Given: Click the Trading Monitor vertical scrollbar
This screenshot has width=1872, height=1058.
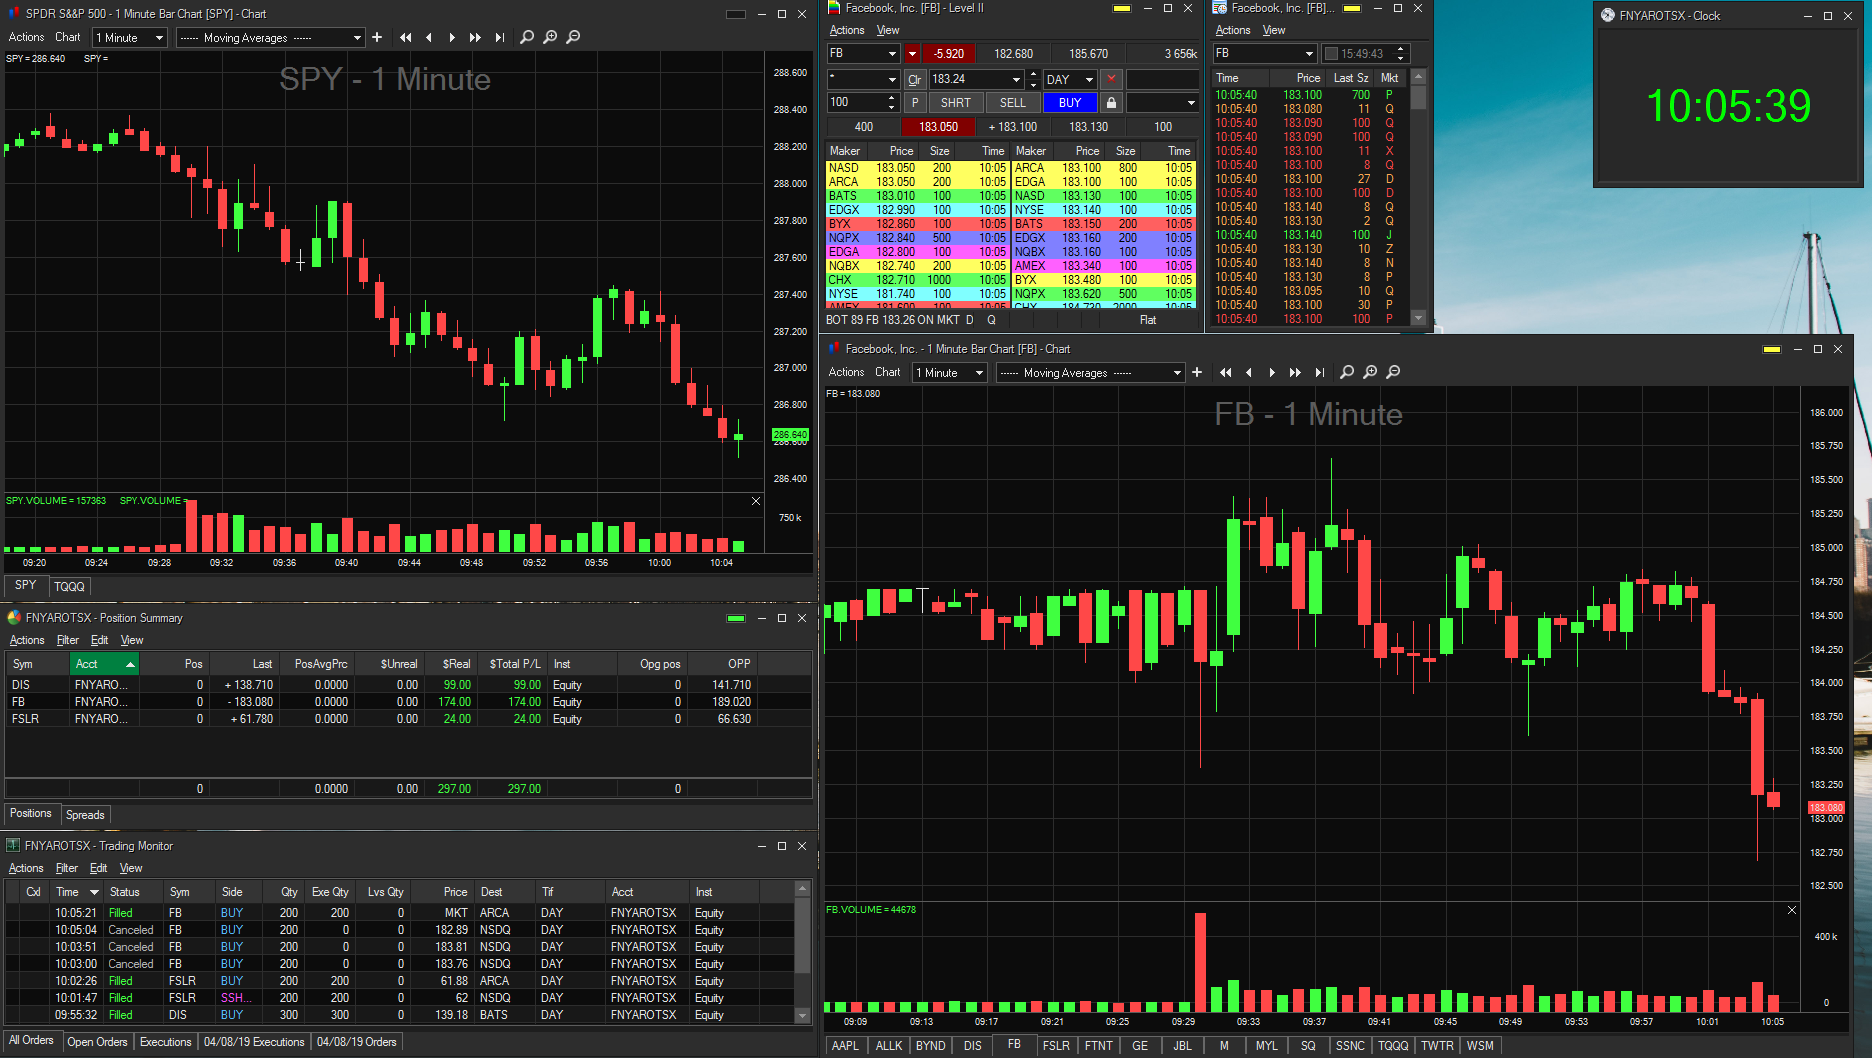Looking at the screenshot, I should point(802,952).
